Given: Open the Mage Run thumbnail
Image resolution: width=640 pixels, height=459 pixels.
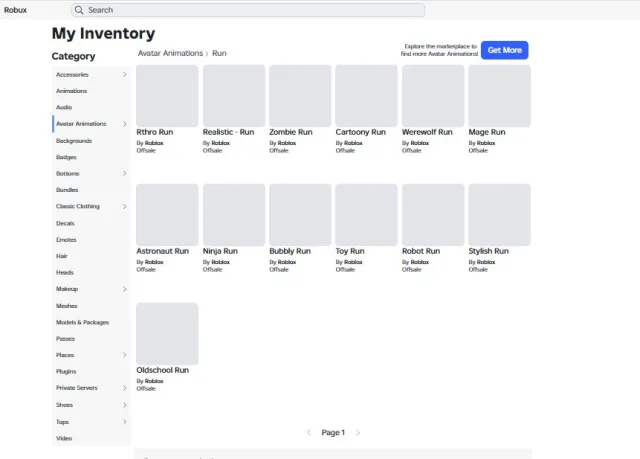Looking at the screenshot, I should (500, 96).
